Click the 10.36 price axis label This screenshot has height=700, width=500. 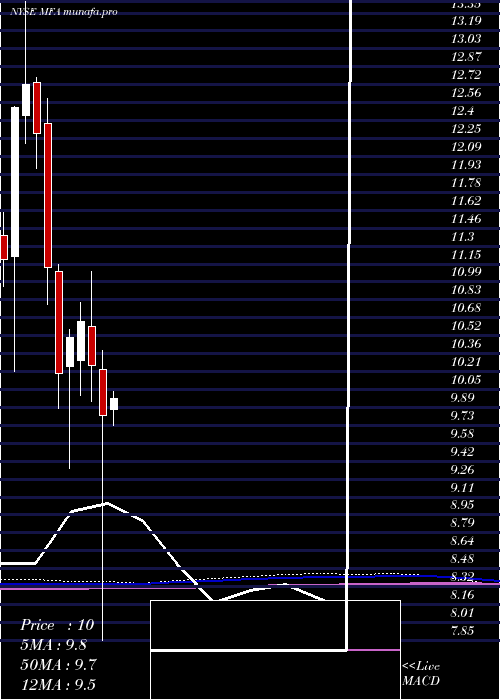point(466,344)
